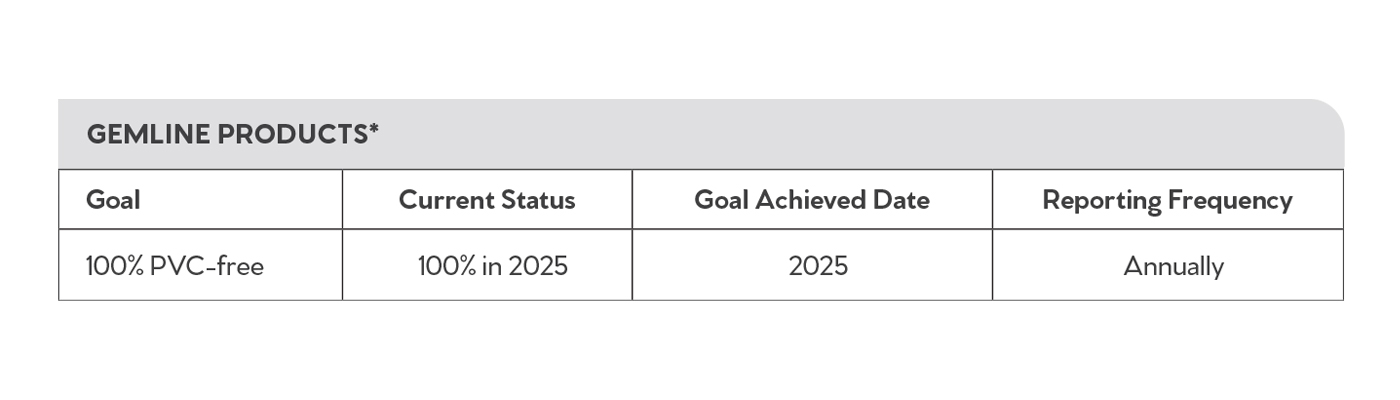Select the Current Status column header
The height and width of the screenshot is (400, 1400).
(x=487, y=200)
